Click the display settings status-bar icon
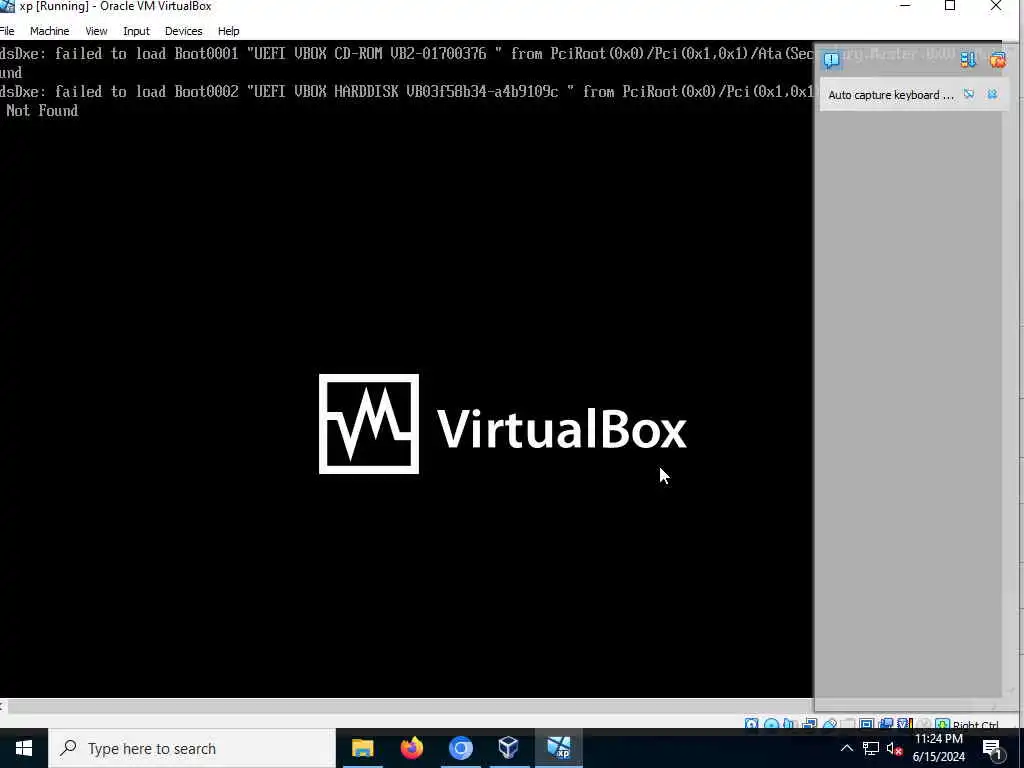The image size is (1024, 768). [x=867, y=724]
